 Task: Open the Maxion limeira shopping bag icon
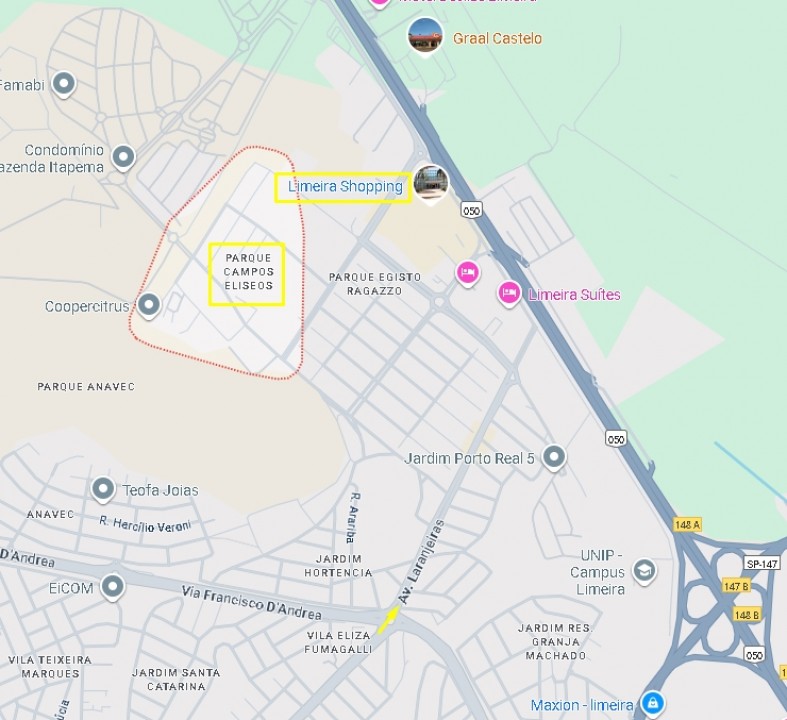coord(652,702)
